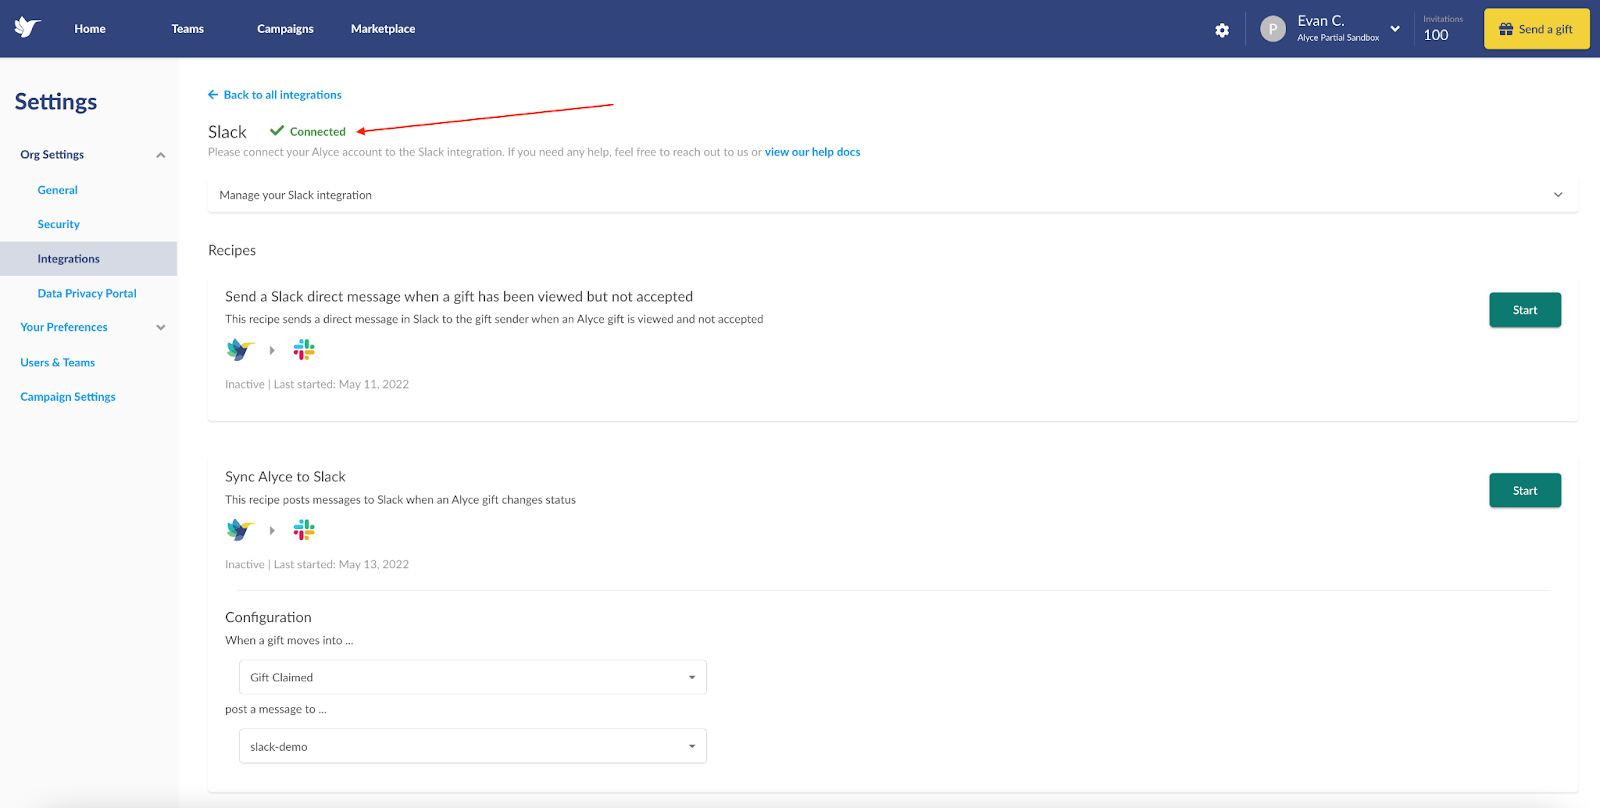Click Alyce Partial Sandbox account label
Screen dimensions: 1600x808
1338,38
